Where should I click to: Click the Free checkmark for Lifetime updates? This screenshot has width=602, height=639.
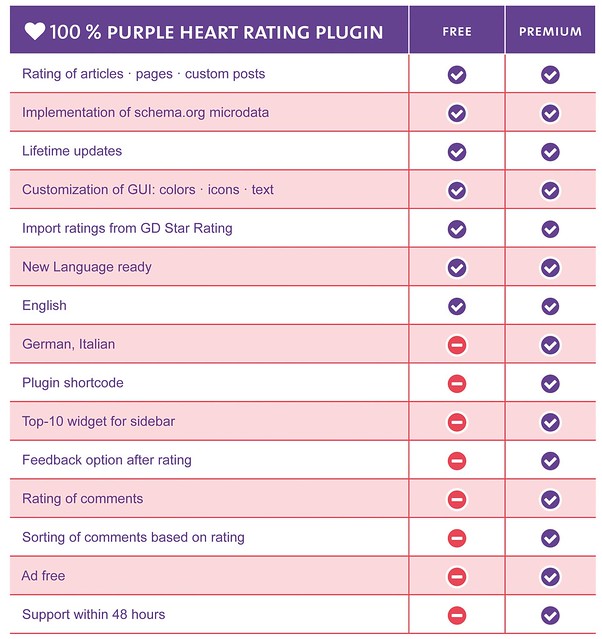tap(456, 152)
